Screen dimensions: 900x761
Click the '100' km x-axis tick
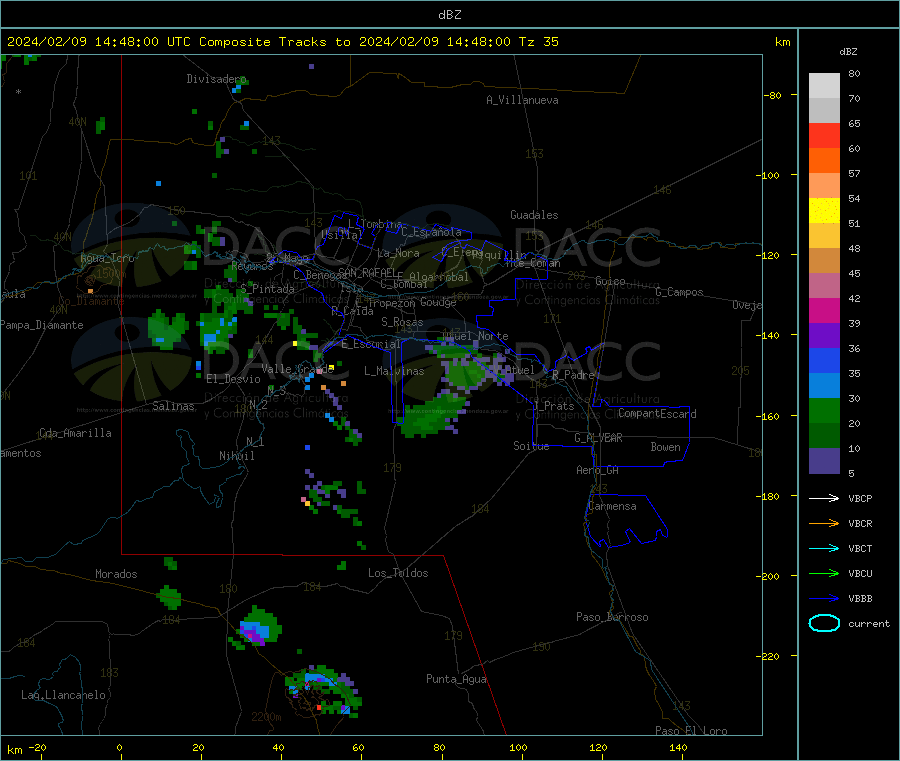[x=518, y=747]
